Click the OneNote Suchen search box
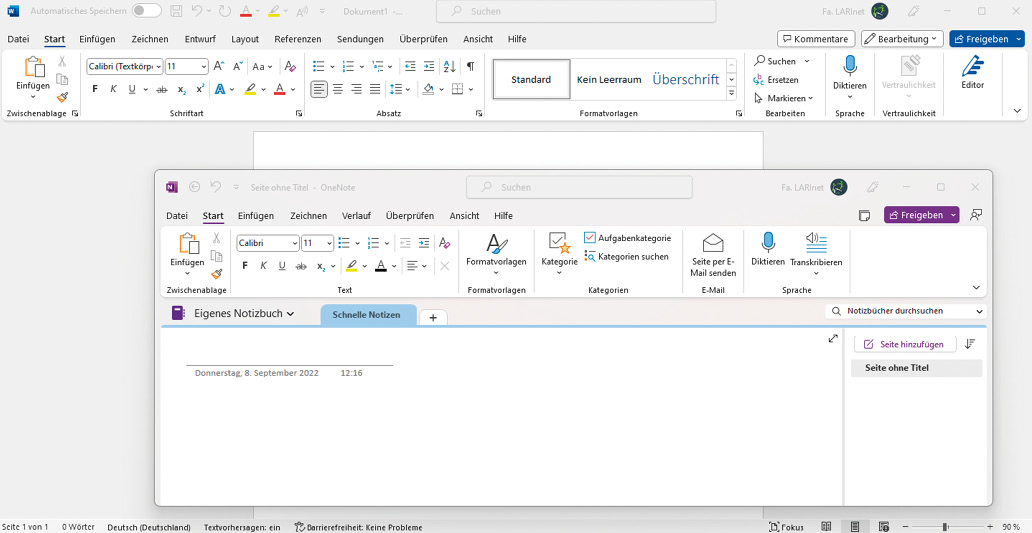The width and height of the screenshot is (1032, 533). point(579,187)
